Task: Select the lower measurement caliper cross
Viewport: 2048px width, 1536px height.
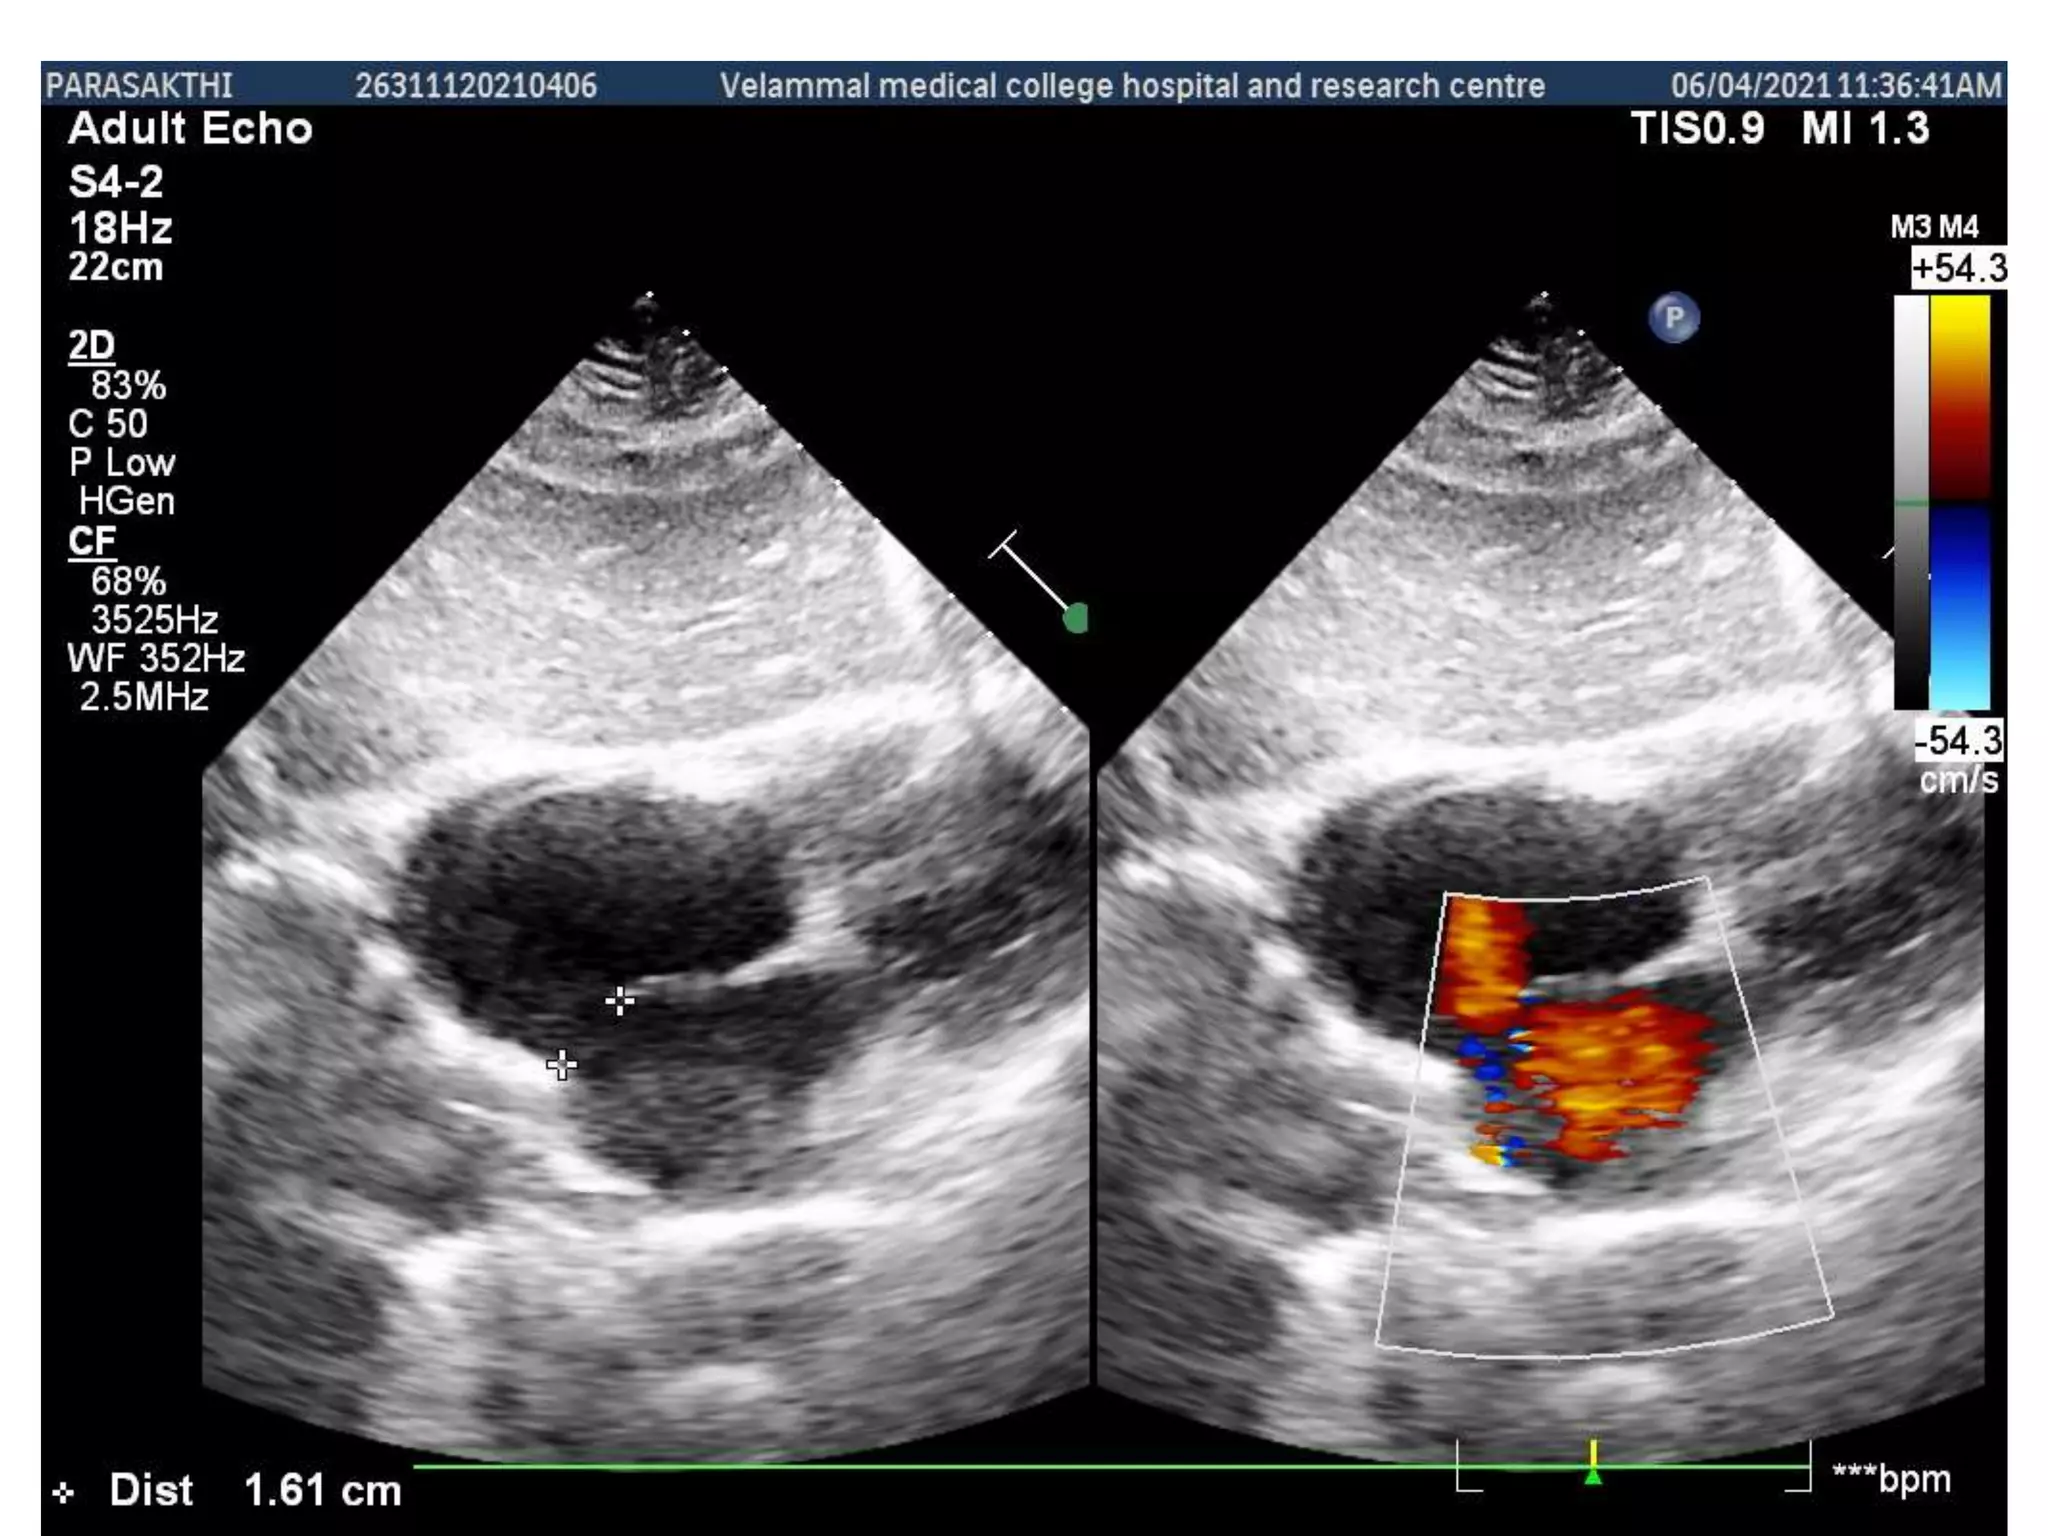Action: tap(562, 1065)
